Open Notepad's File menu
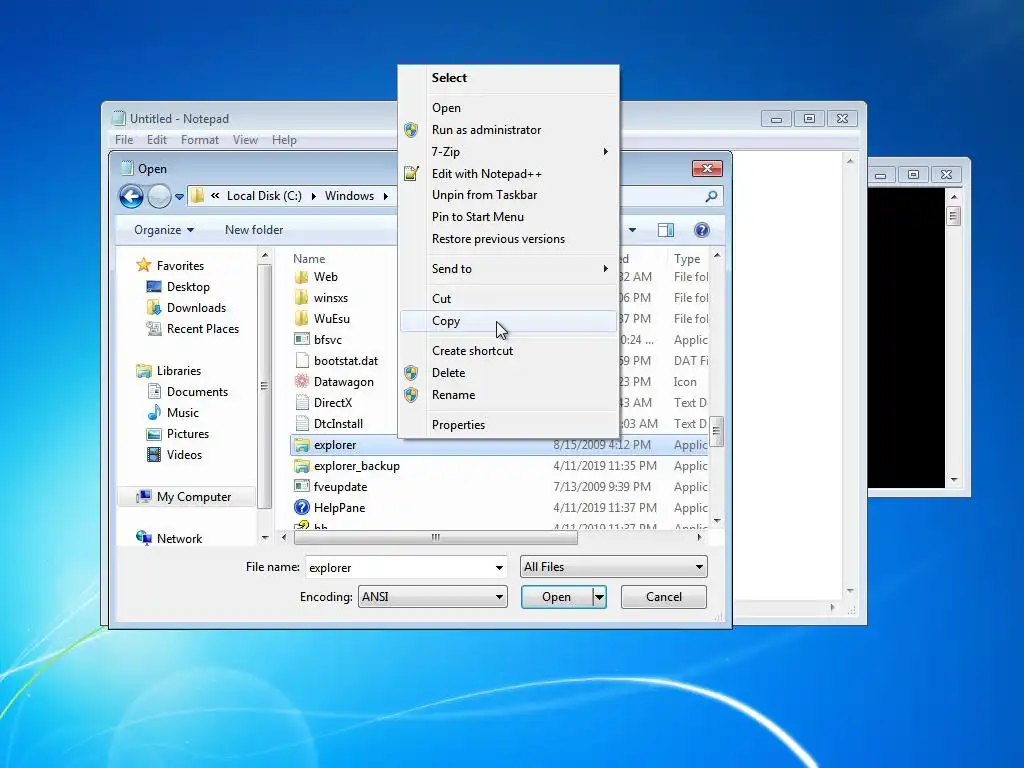Image resolution: width=1024 pixels, height=768 pixels. coord(123,140)
